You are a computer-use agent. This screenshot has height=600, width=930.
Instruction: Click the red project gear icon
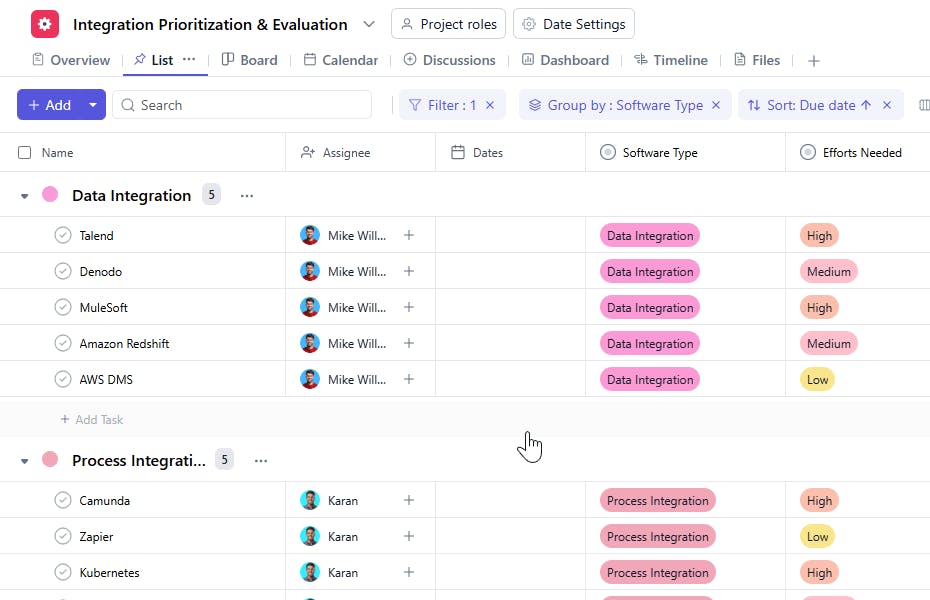[45, 24]
